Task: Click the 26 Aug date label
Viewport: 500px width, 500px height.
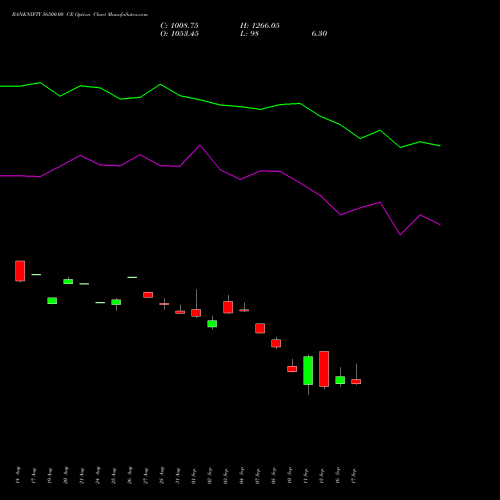Action: point(130,475)
